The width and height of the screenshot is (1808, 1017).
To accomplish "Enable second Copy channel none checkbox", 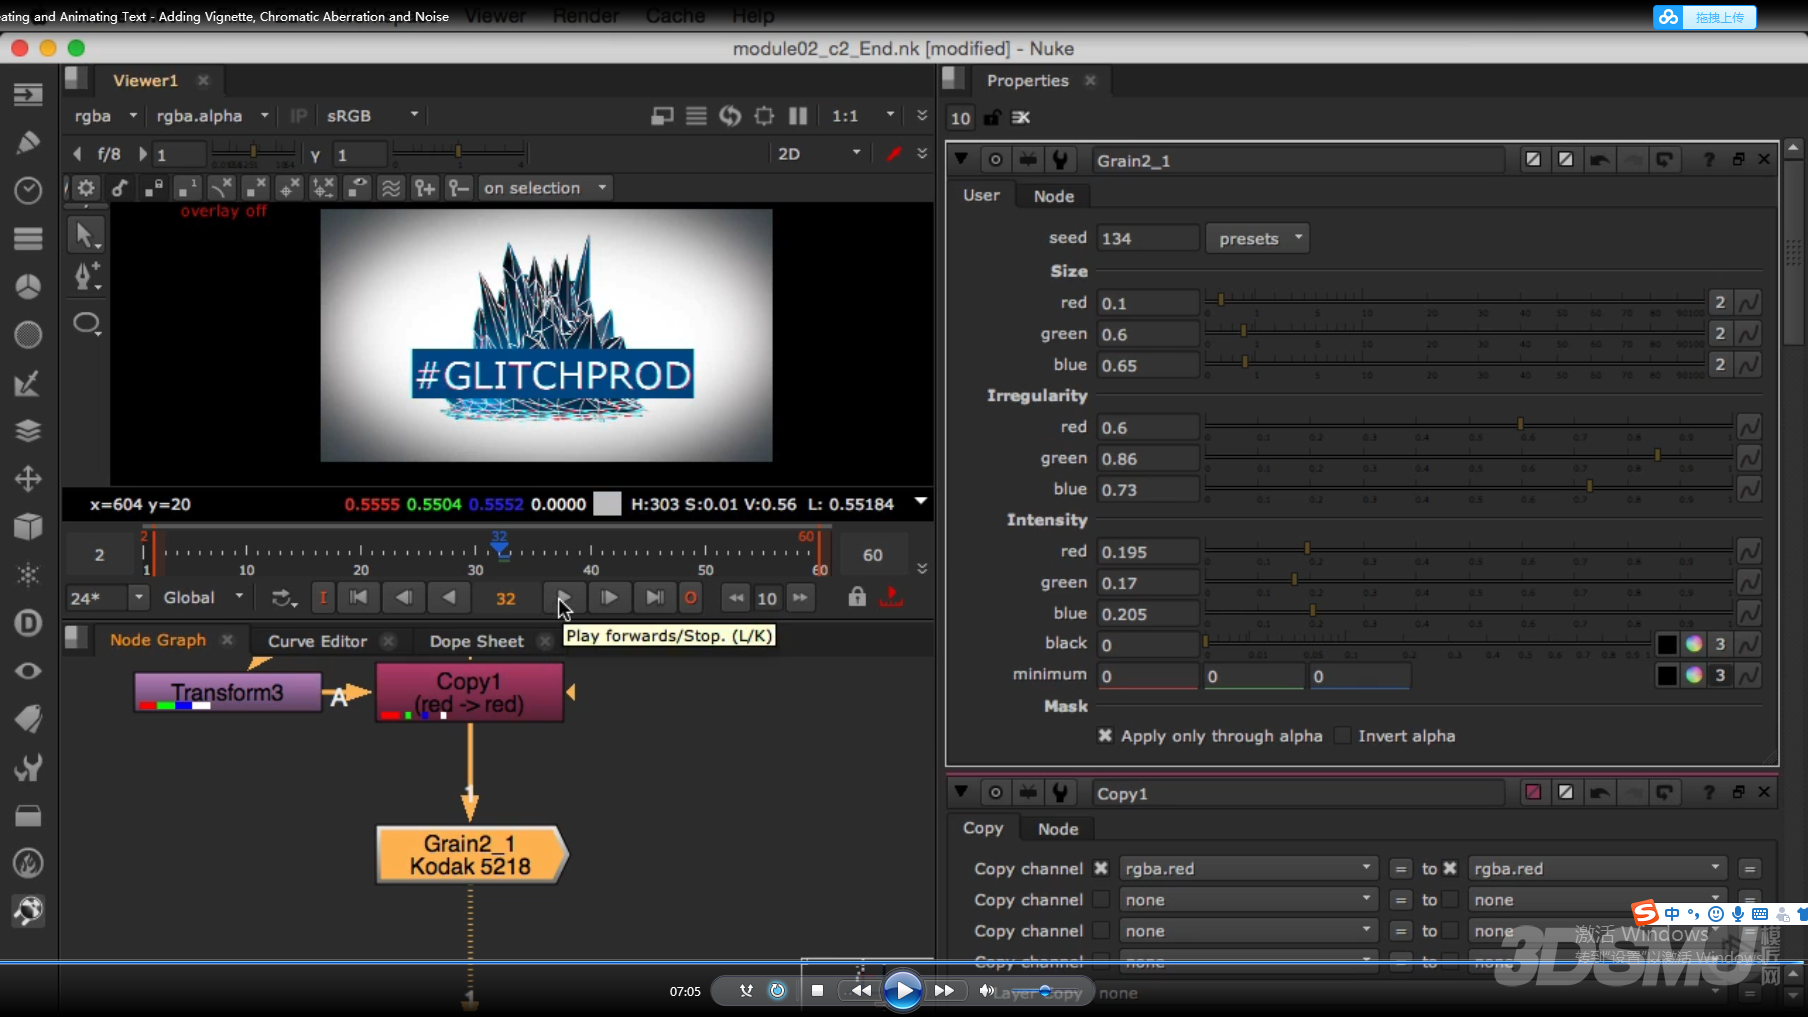I will coord(1101,900).
